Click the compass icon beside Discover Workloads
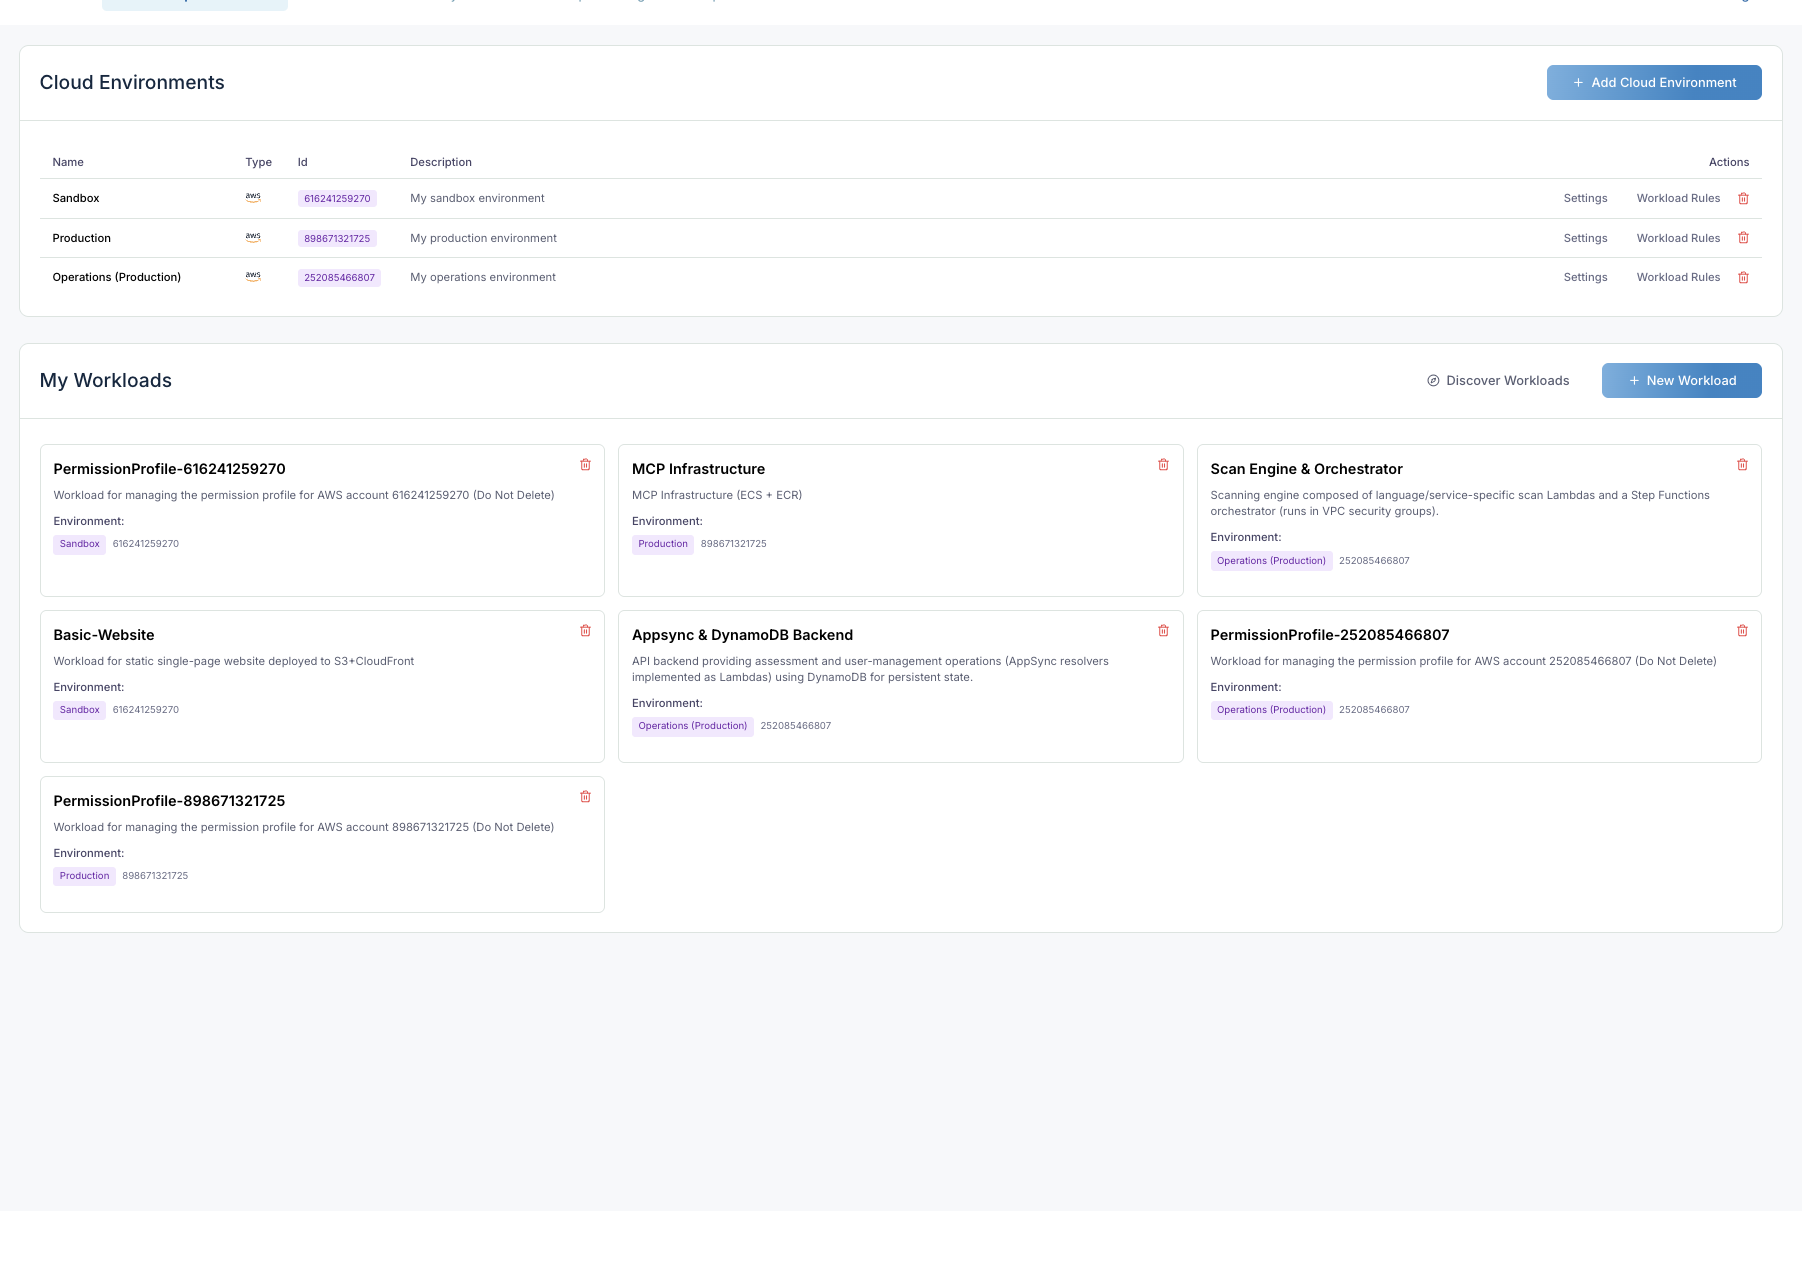The image size is (1802, 1282). pyautogui.click(x=1432, y=380)
